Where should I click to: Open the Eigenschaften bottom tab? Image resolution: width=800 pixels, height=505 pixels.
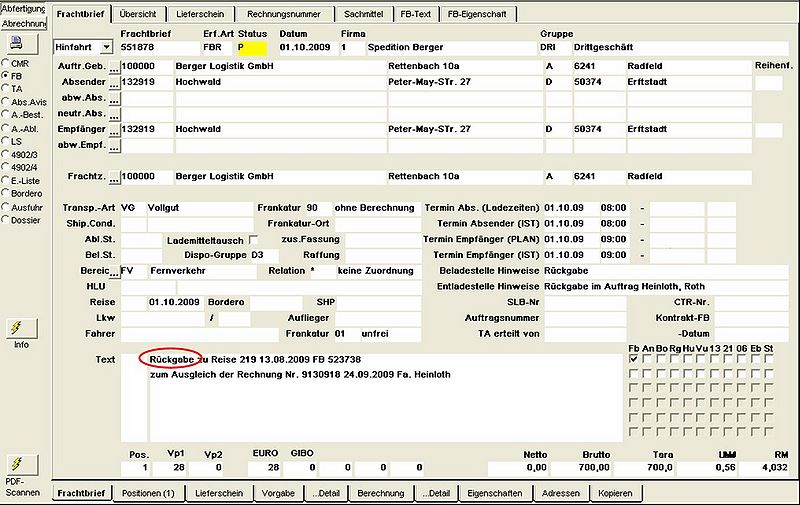[x=494, y=493]
